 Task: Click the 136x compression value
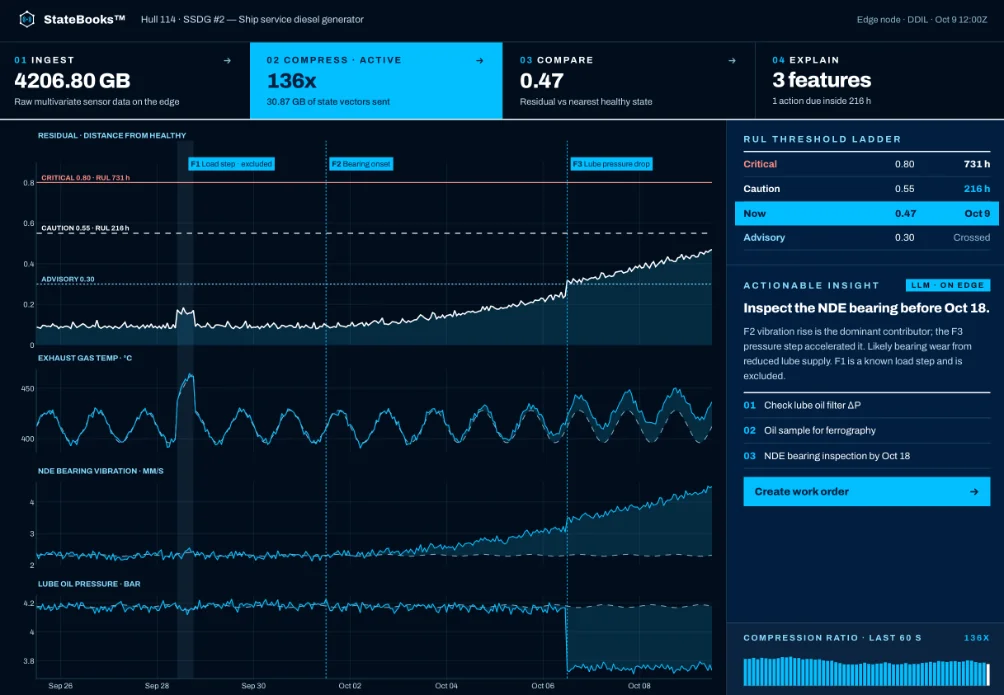click(291, 81)
